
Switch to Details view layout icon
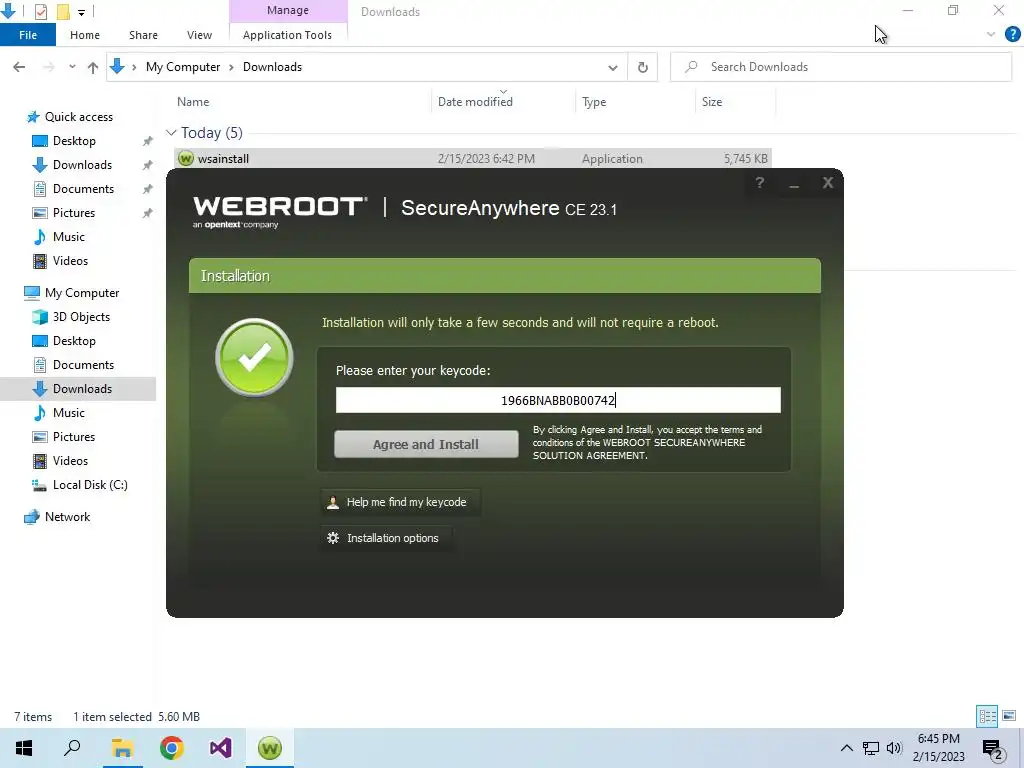pos(987,716)
